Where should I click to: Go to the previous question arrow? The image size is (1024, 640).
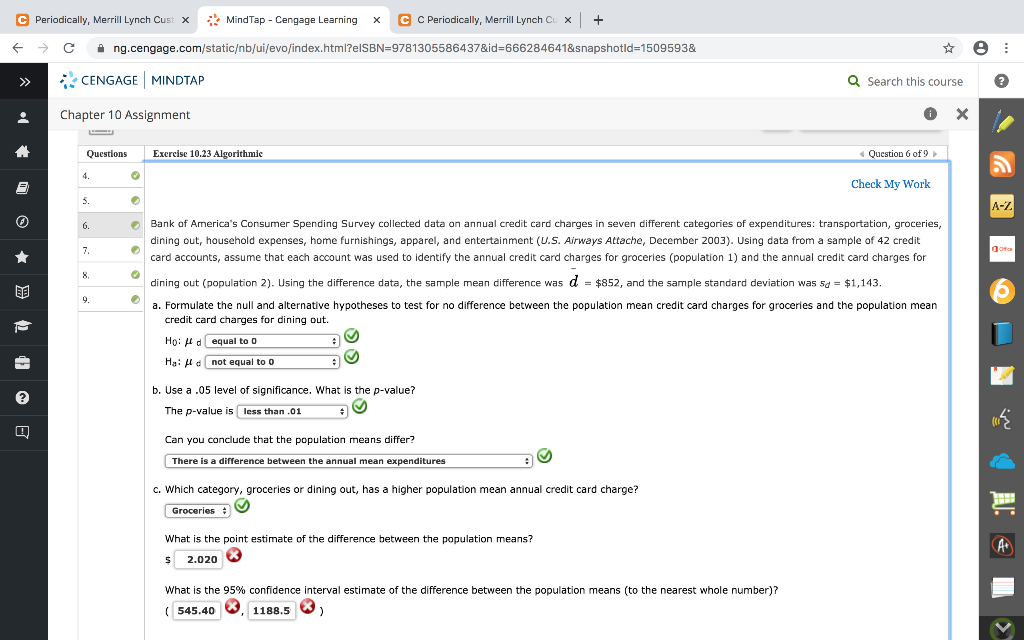pos(862,154)
